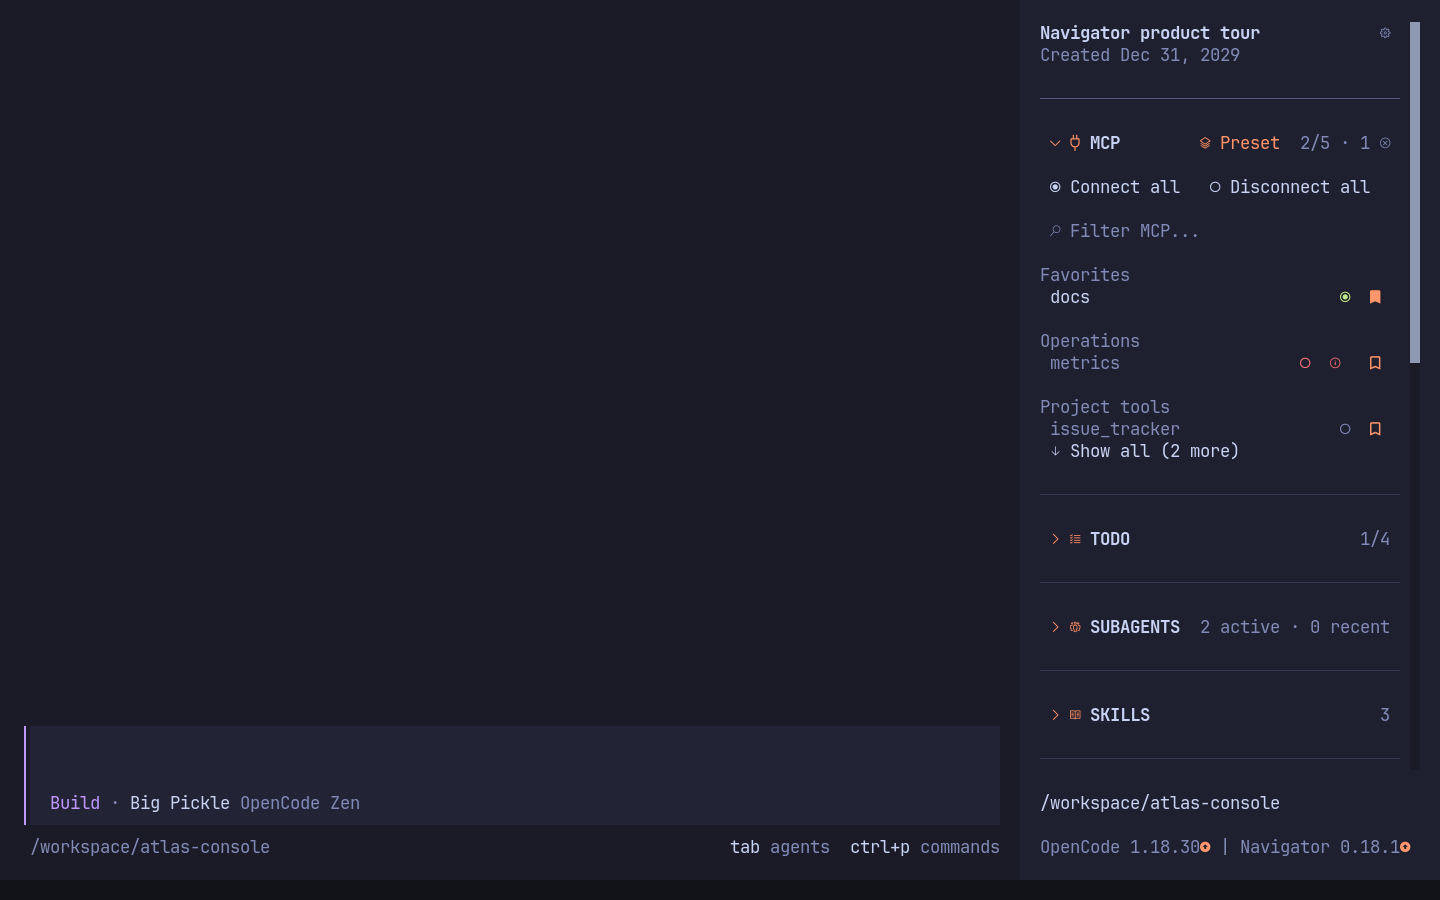Click the MCP 2/5 connected count
Image resolution: width=1440 pixels, height=900 pixels.
pyautogui.click(x=1315, y=143)
